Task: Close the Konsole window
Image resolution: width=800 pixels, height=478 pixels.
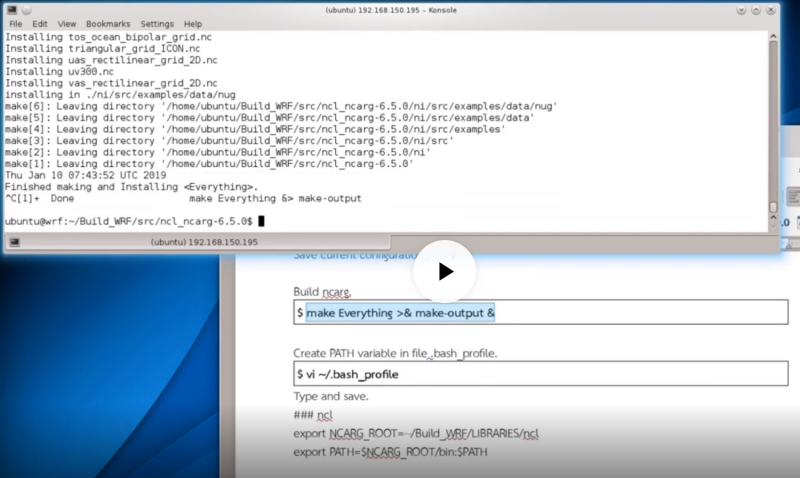Action: click(771, 9)
